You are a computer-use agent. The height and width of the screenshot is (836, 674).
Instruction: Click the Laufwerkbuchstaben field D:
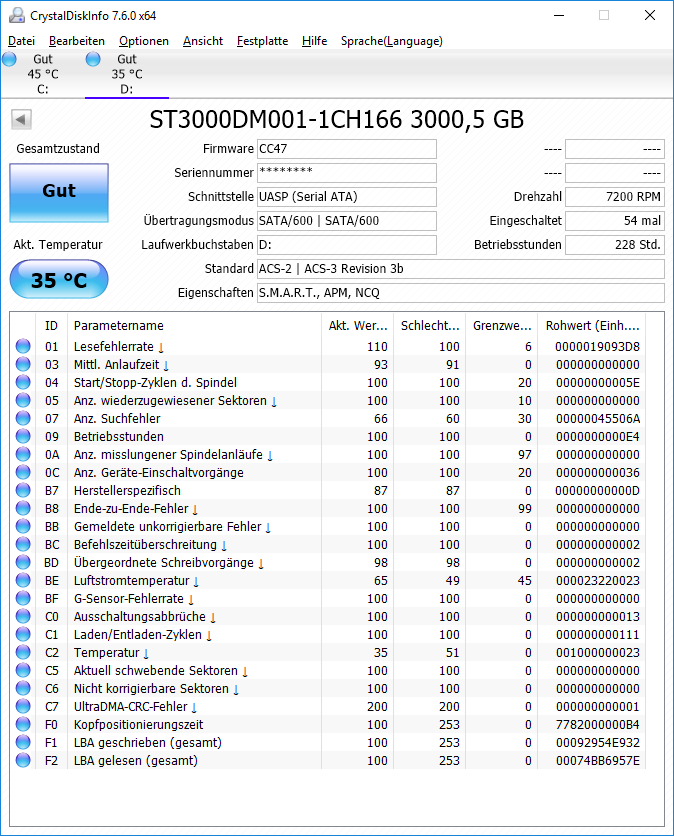(347, 245)
